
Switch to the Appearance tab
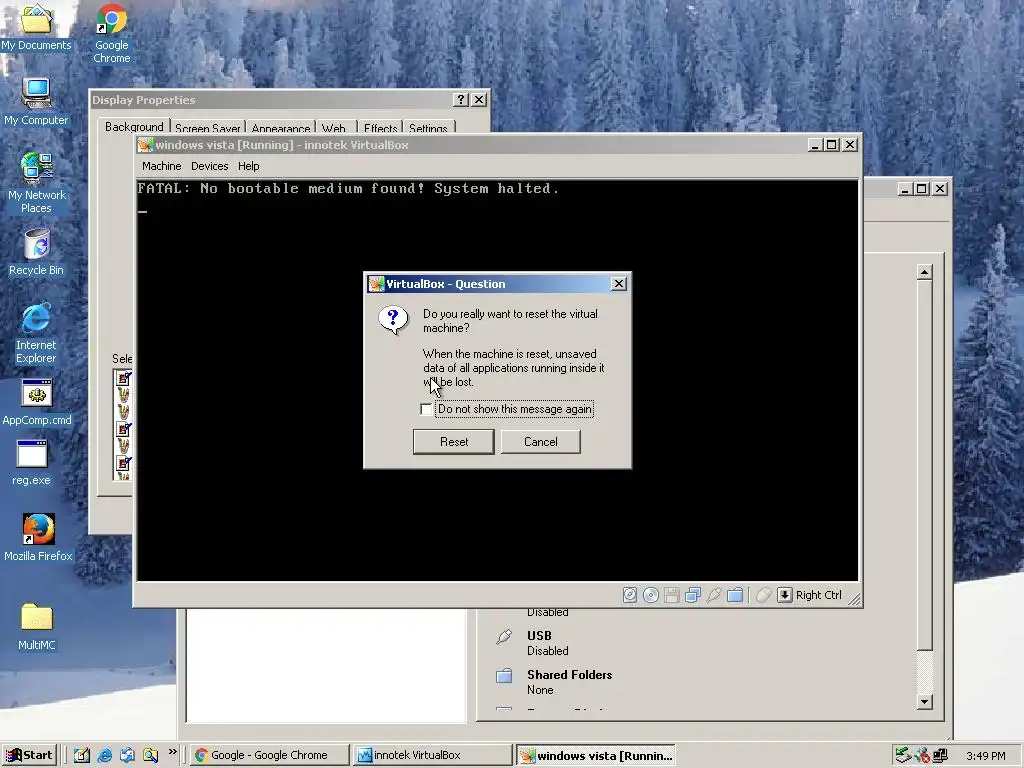281,127
